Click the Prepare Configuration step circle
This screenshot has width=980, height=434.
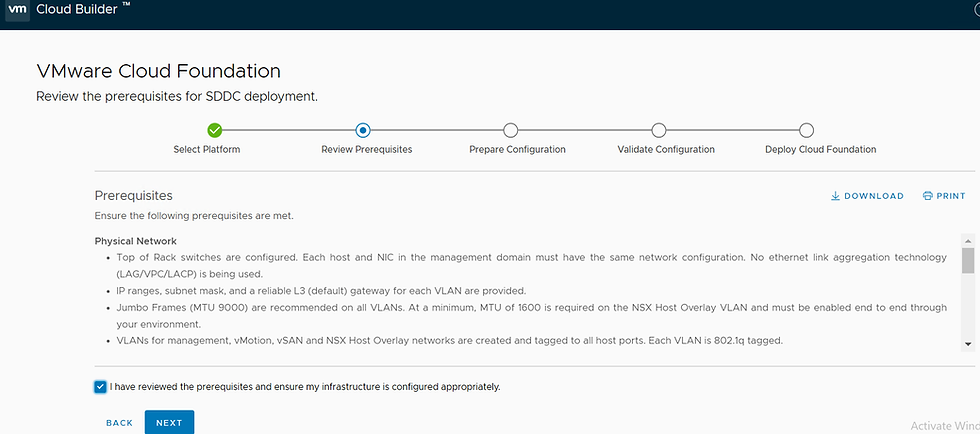(x=510, y=130)
